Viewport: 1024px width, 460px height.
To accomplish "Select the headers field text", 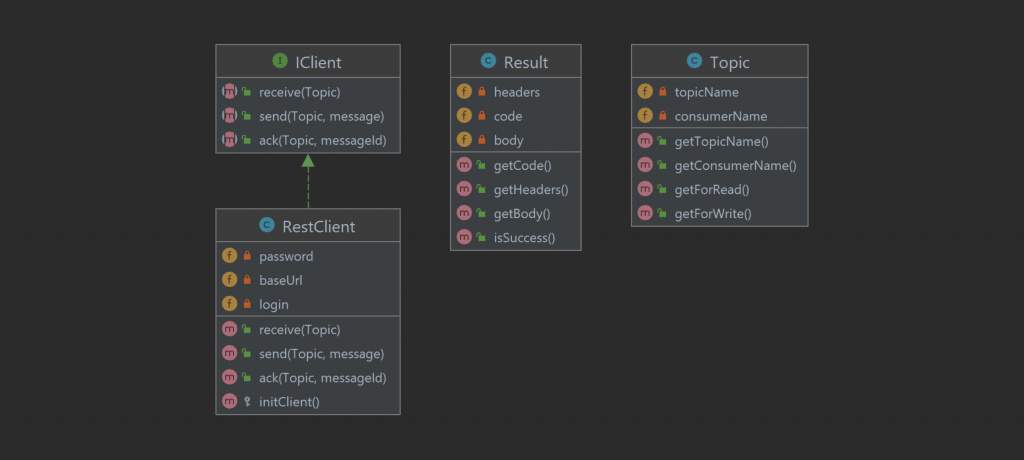I will click(x=517, y=92).
